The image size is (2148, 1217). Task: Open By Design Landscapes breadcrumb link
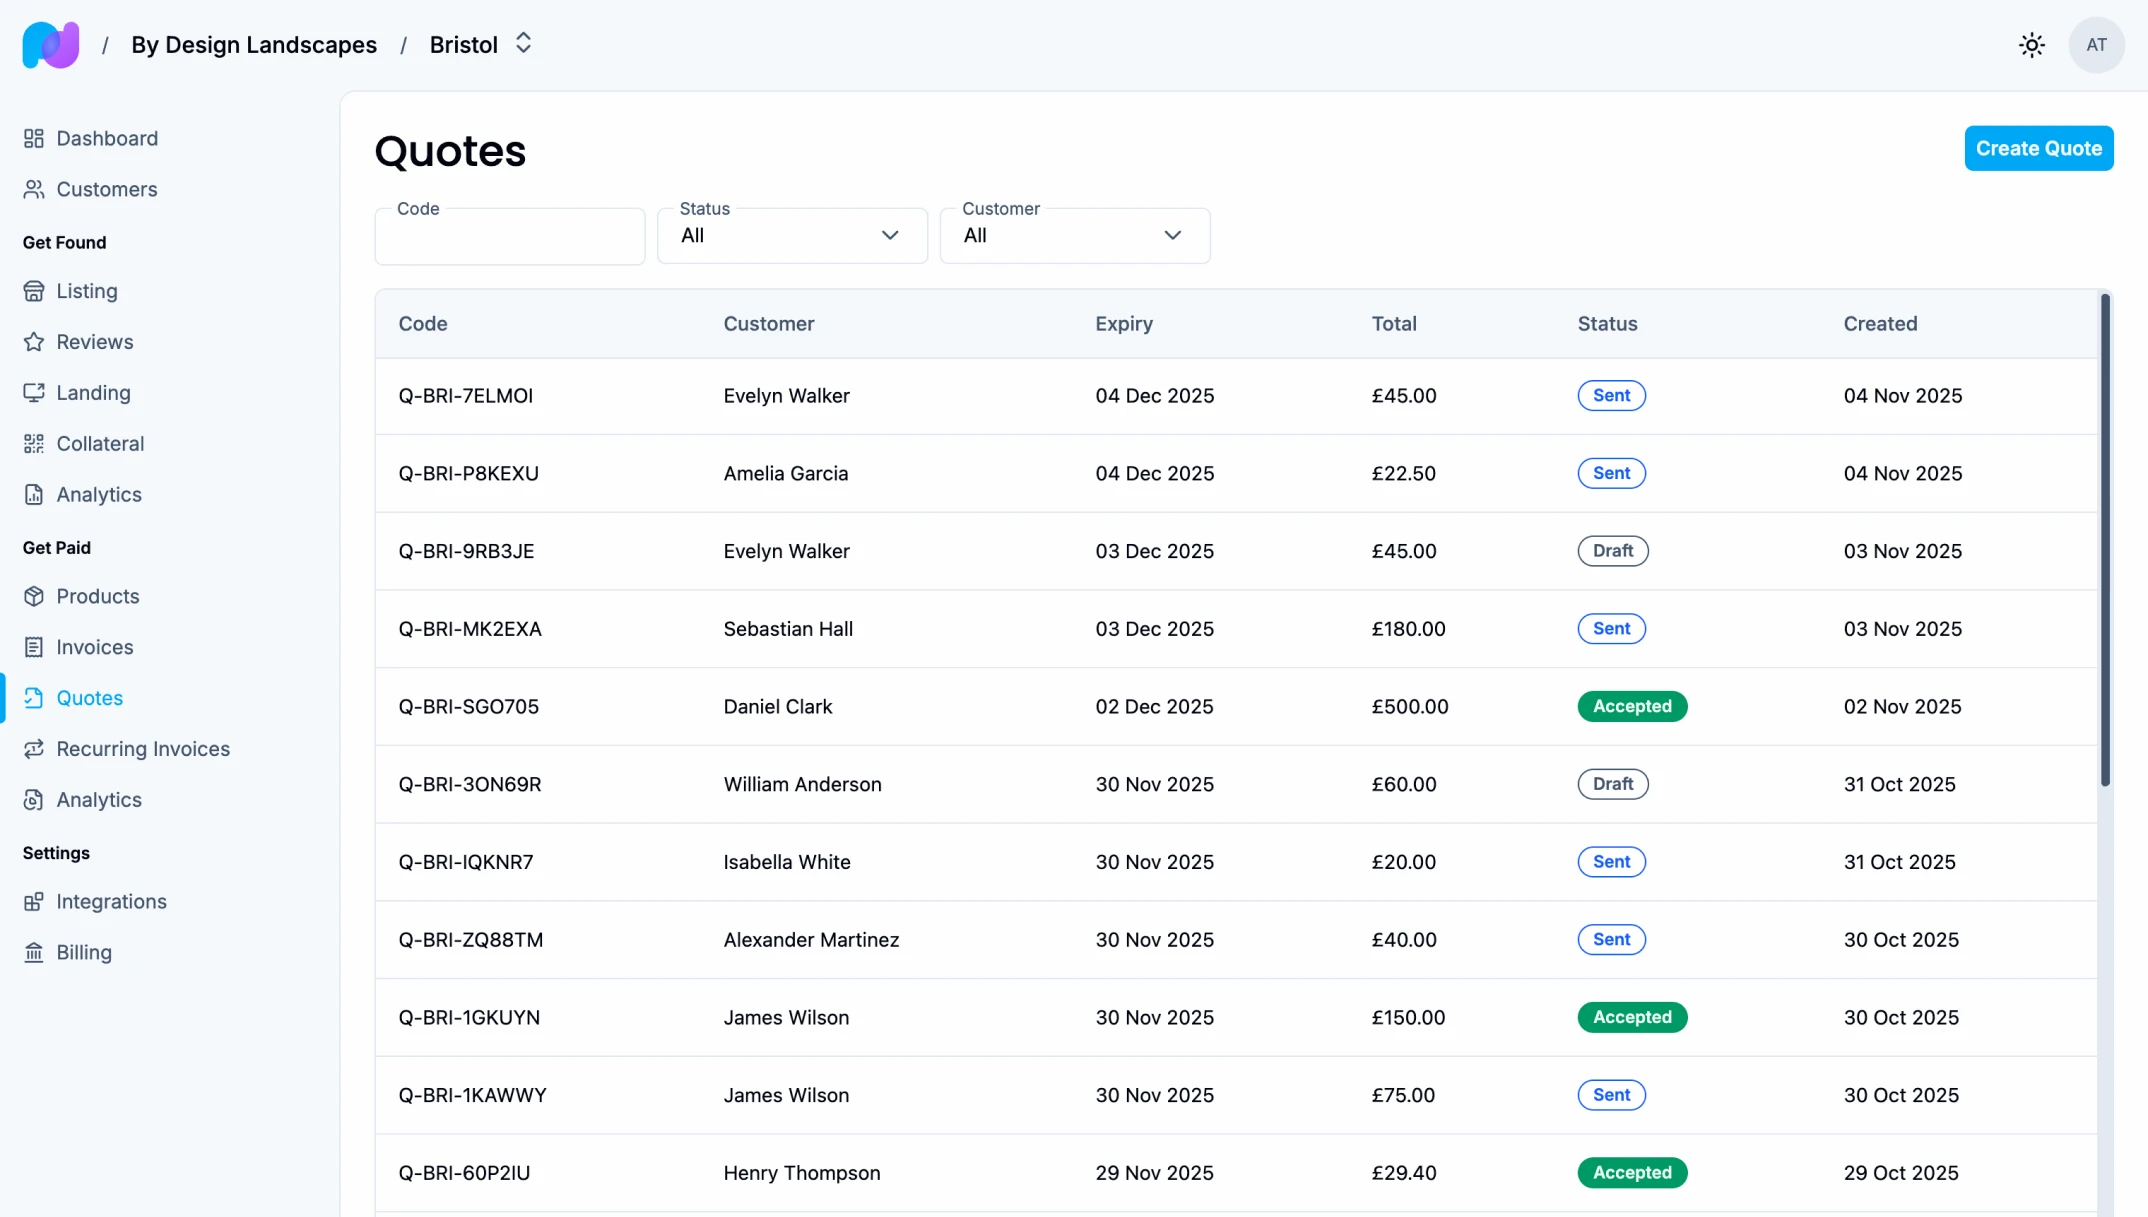254,45
